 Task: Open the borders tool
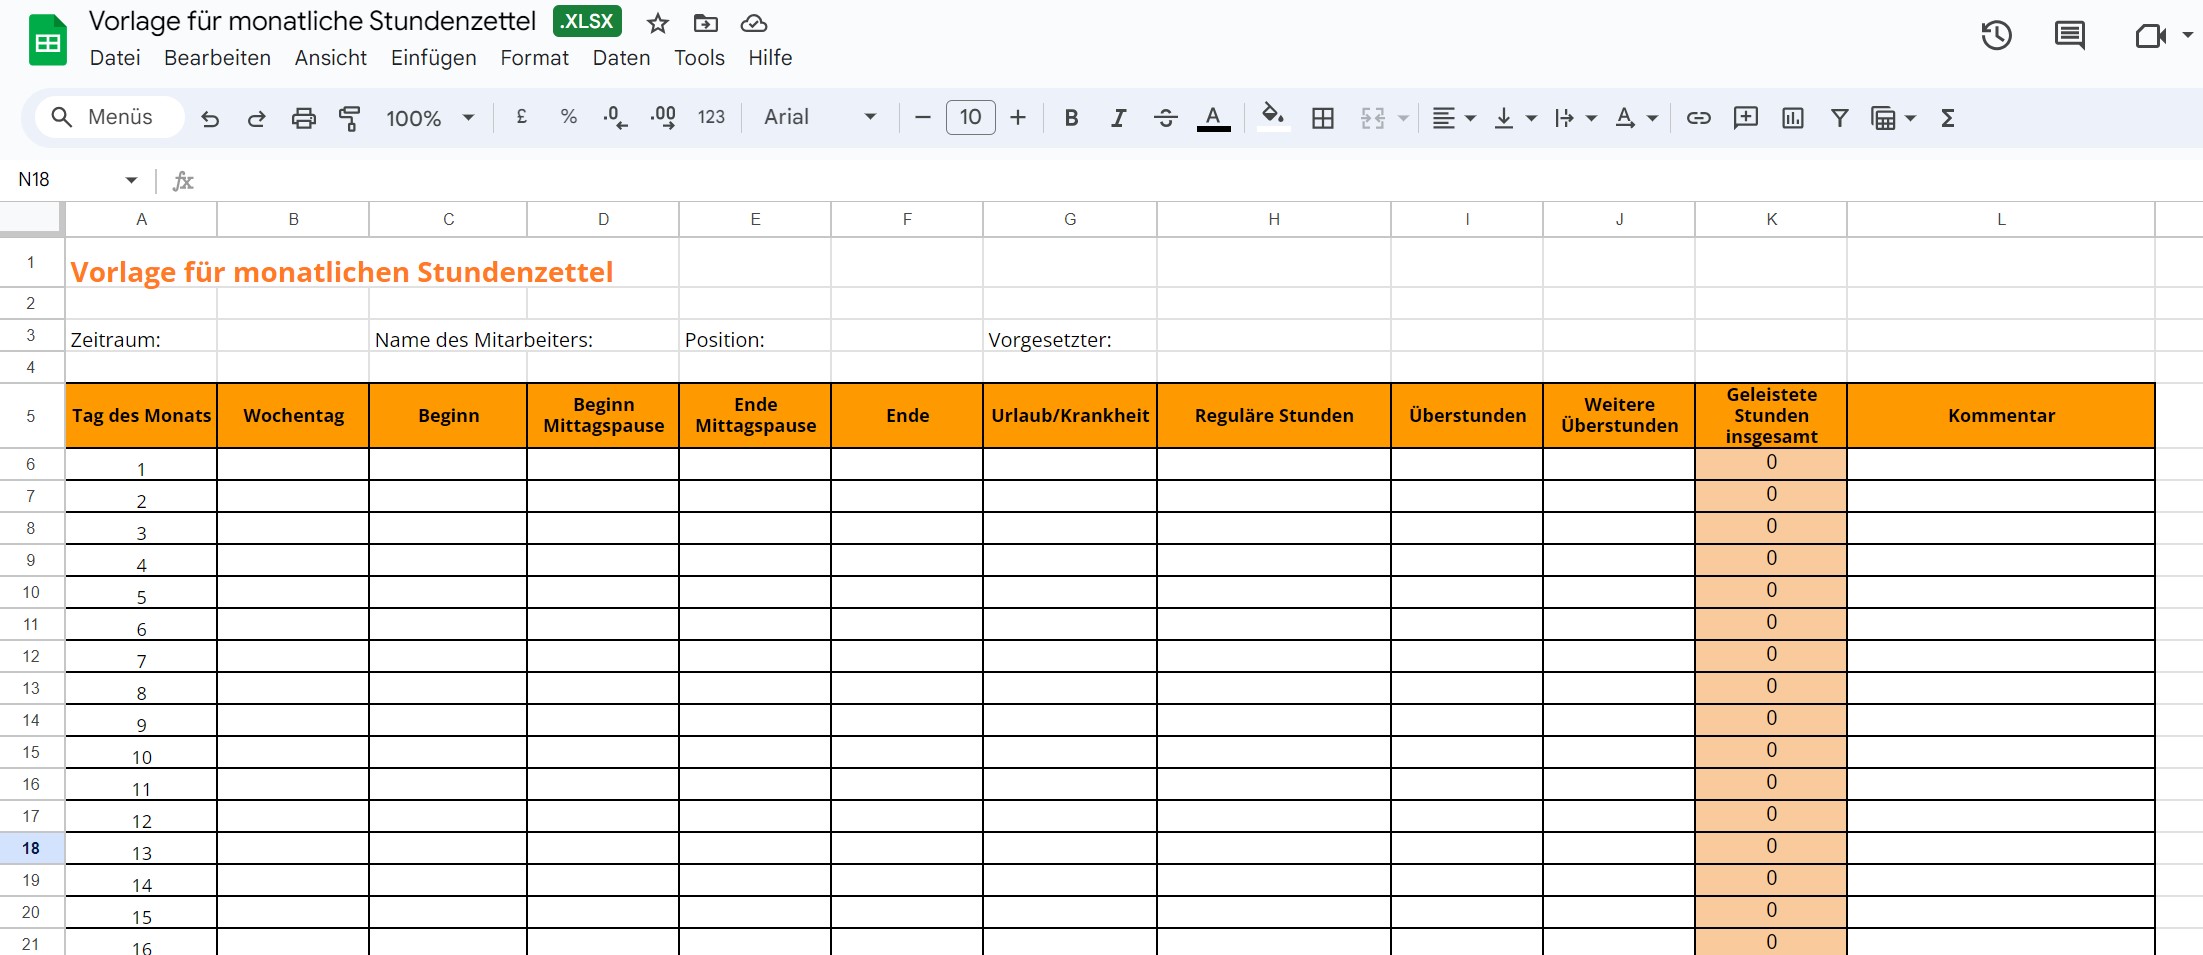[x=1322, y=118]
